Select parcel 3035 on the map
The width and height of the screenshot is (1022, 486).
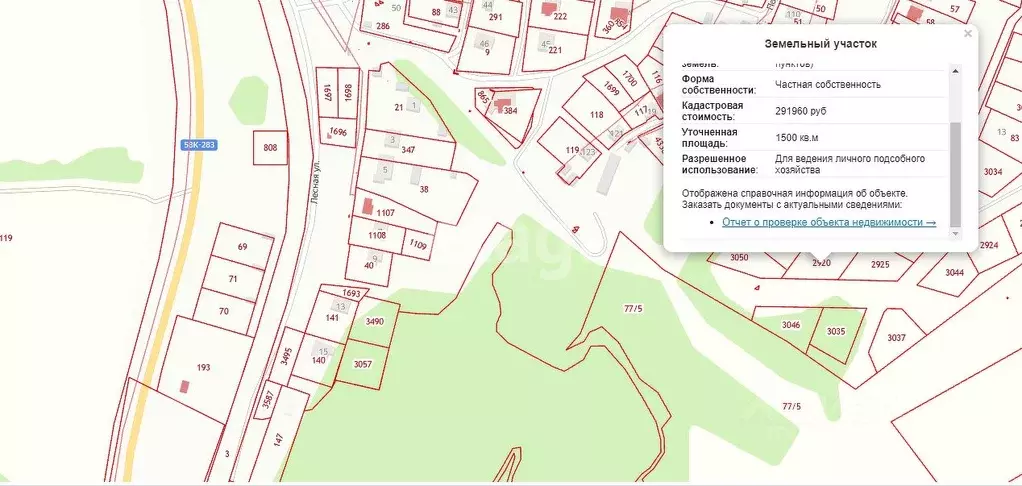836,333
